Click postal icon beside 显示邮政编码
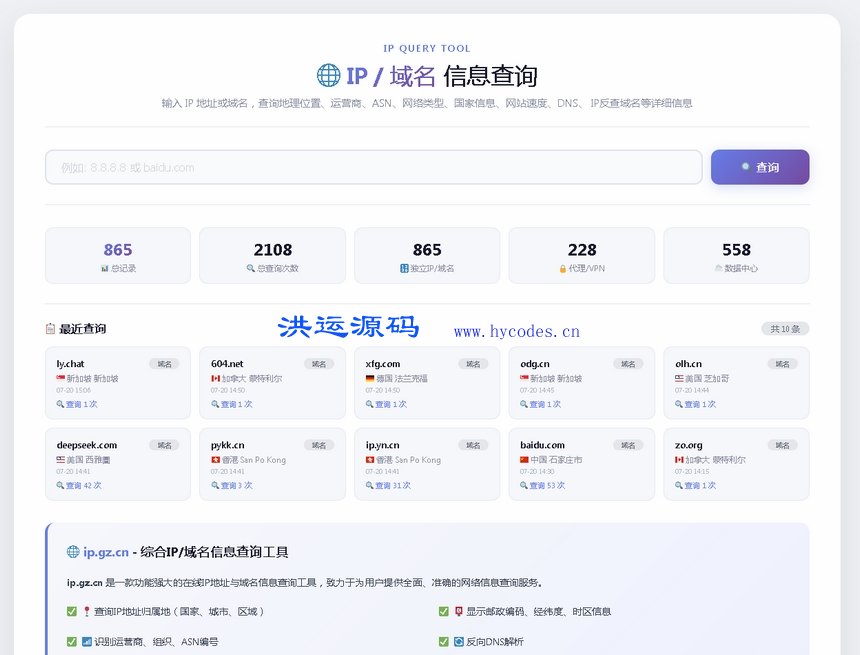The width and height of the screenshot is (860, 655). tap(459, 611)
